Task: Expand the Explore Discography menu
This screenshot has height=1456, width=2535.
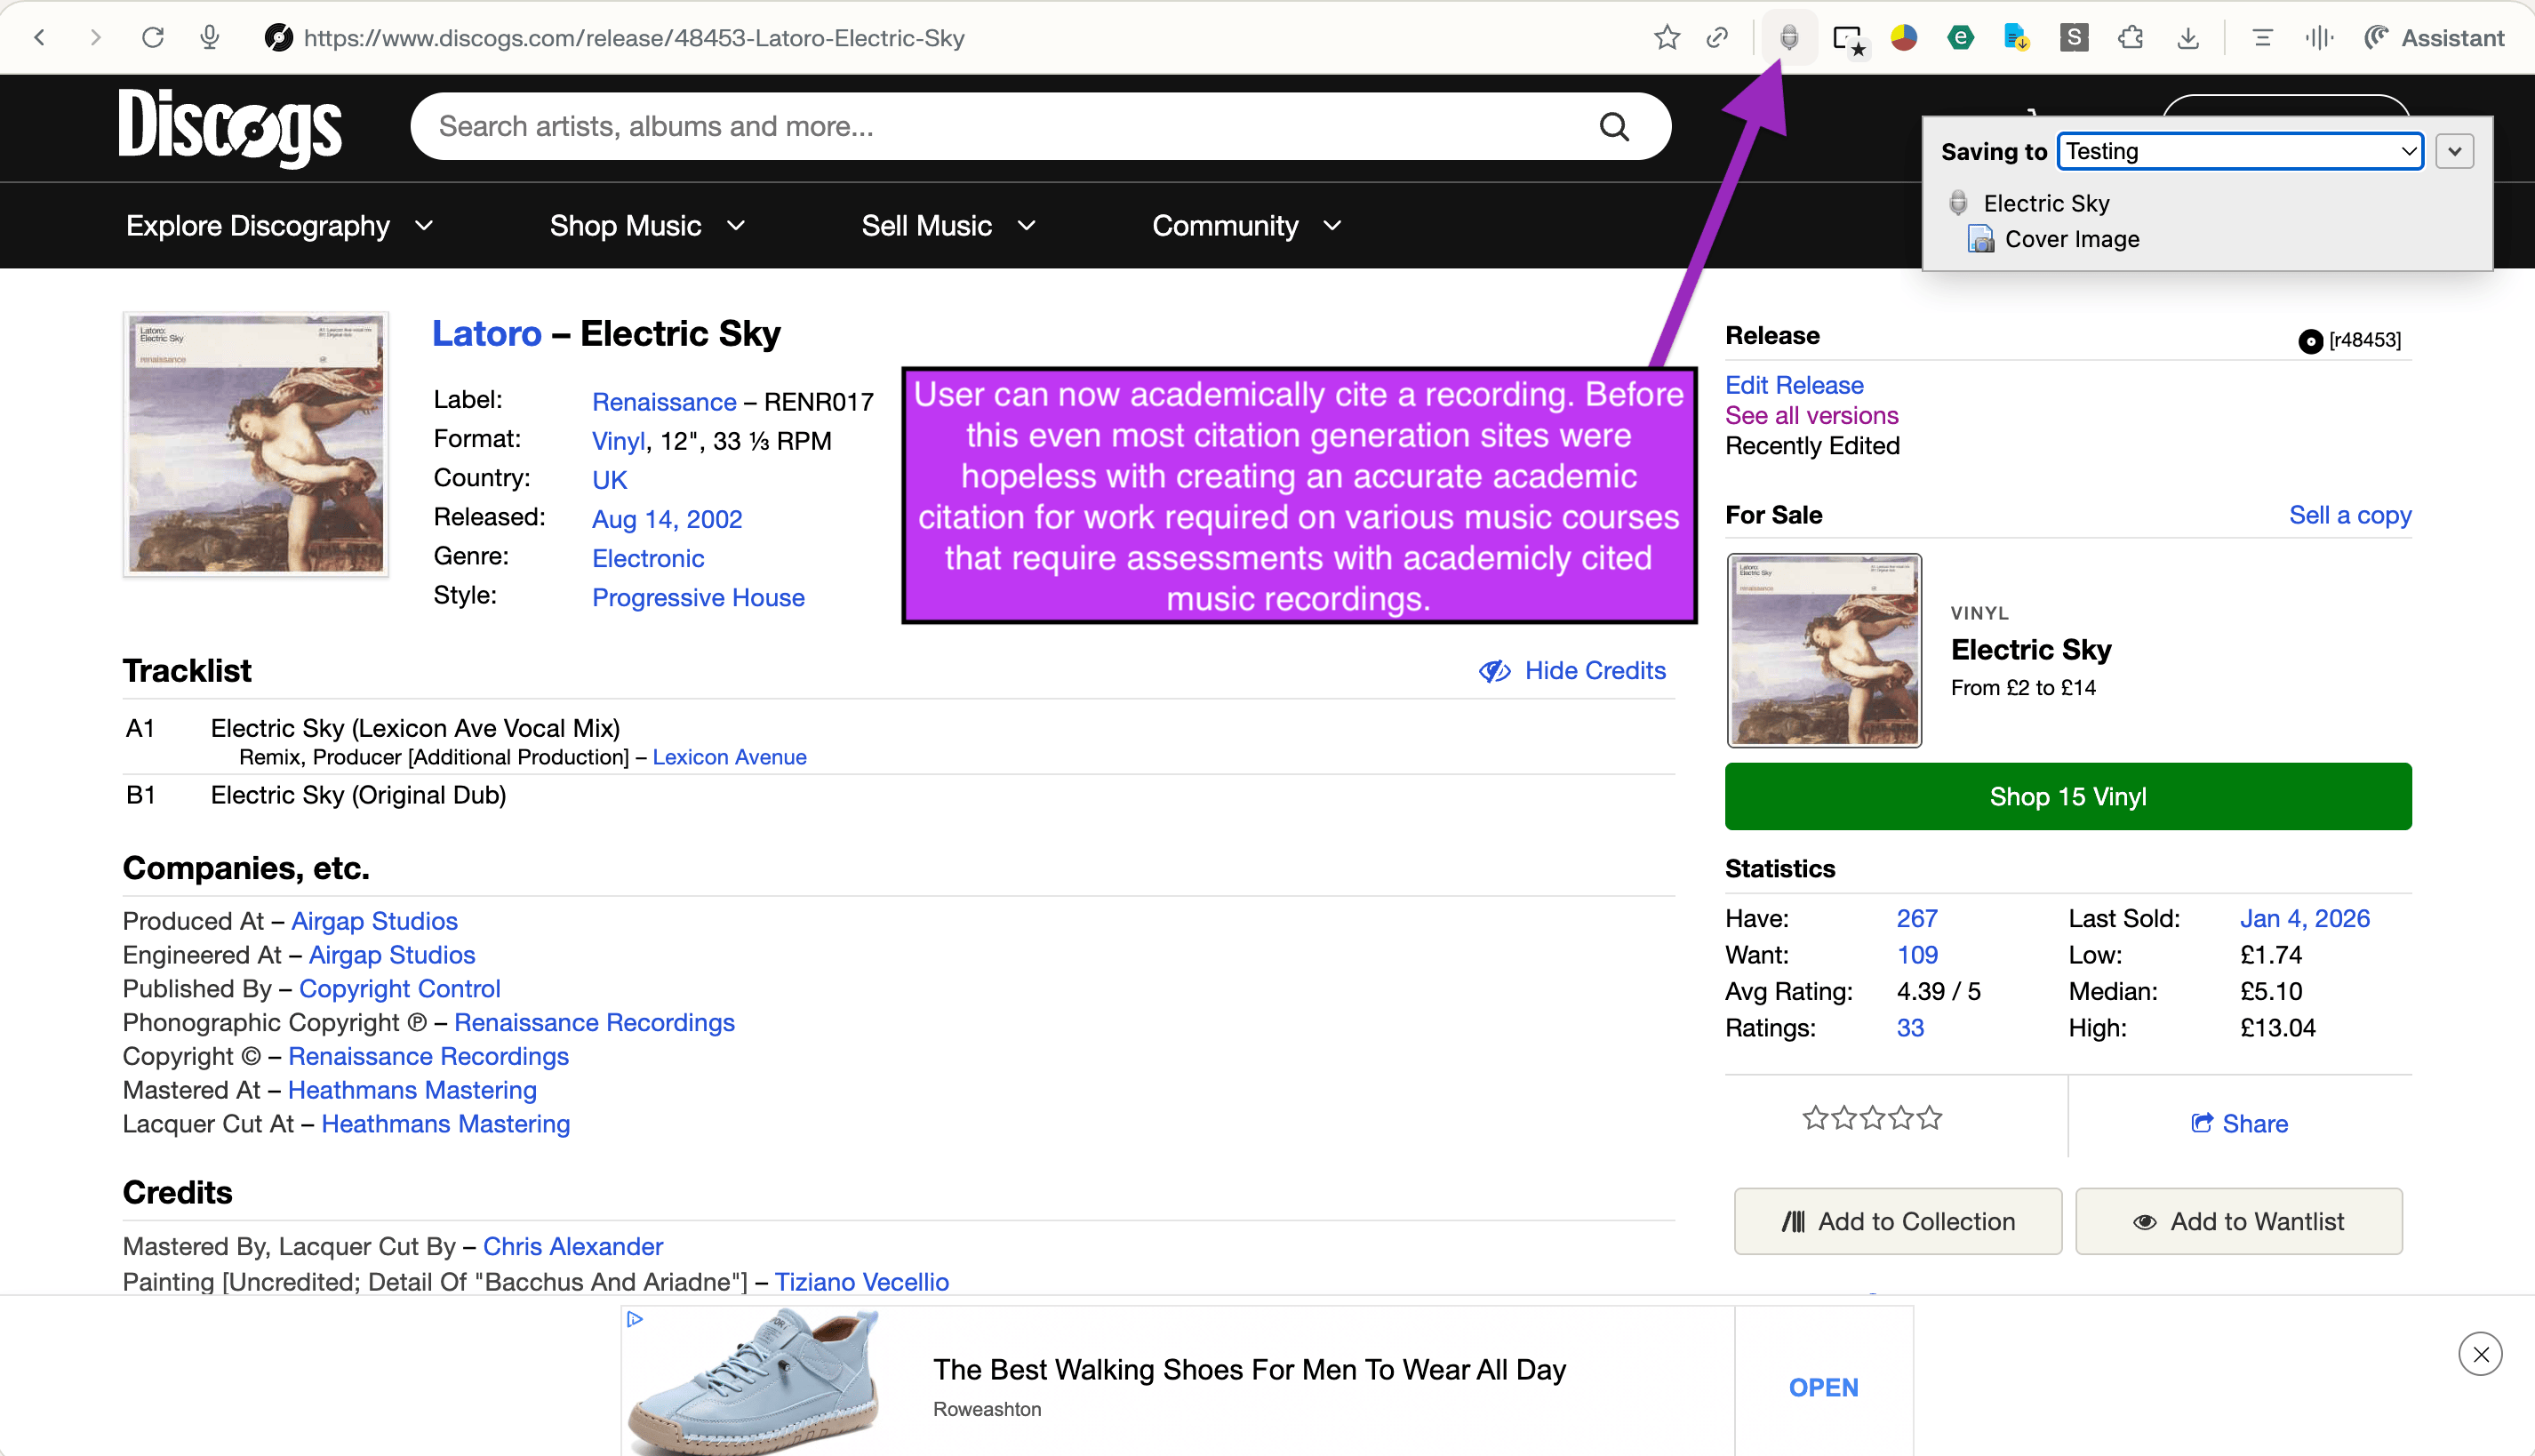Action: [279, 226]
